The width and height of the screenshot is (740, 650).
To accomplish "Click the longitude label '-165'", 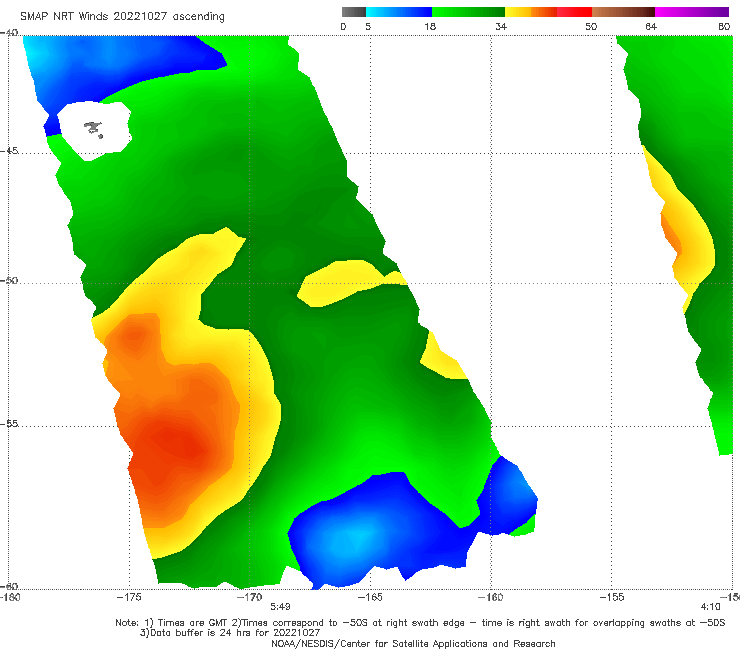I will click(370, 597).
